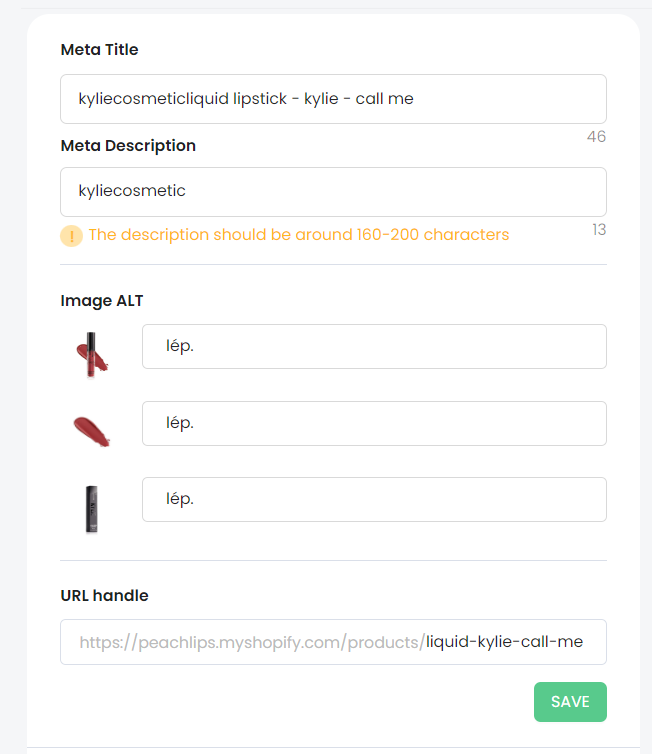Click the Meta Description input field
Viewport: 652px width, 754px height.
[x=333, y=192]
